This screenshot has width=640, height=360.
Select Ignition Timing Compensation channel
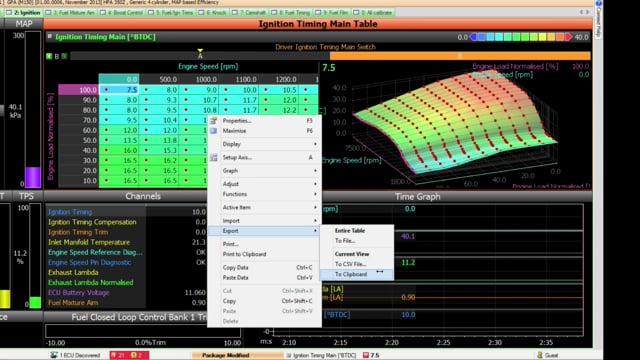tap(127, 222)
